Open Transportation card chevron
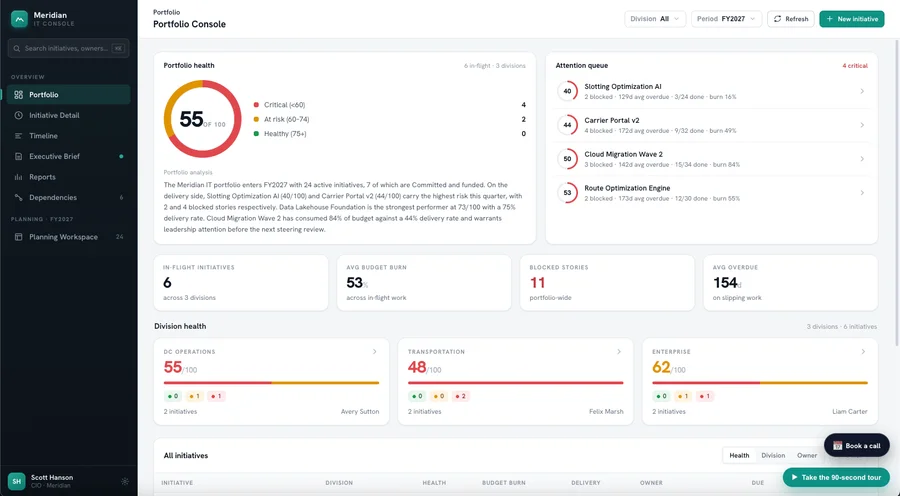Image resolution: width=900 pixels, height=496 pixels. pyautogui.click(x=619, y=351)
